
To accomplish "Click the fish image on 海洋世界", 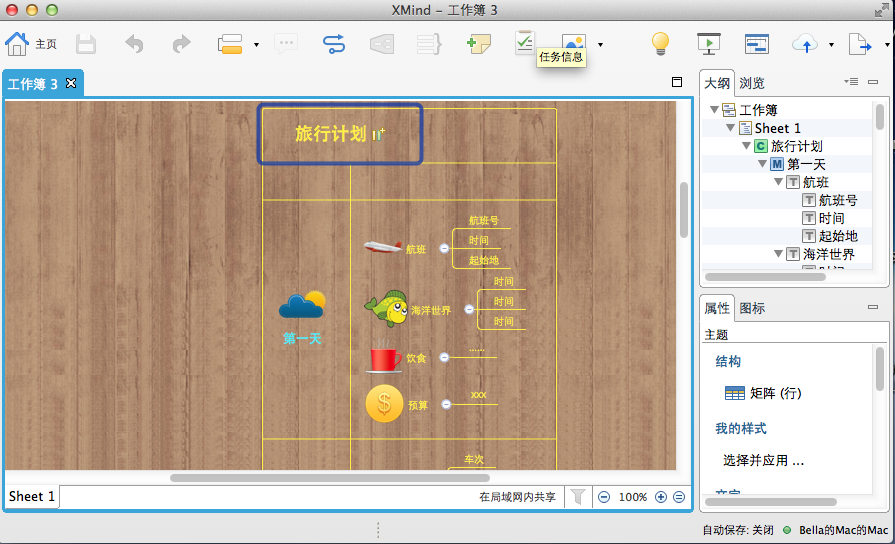I will 386,308.
